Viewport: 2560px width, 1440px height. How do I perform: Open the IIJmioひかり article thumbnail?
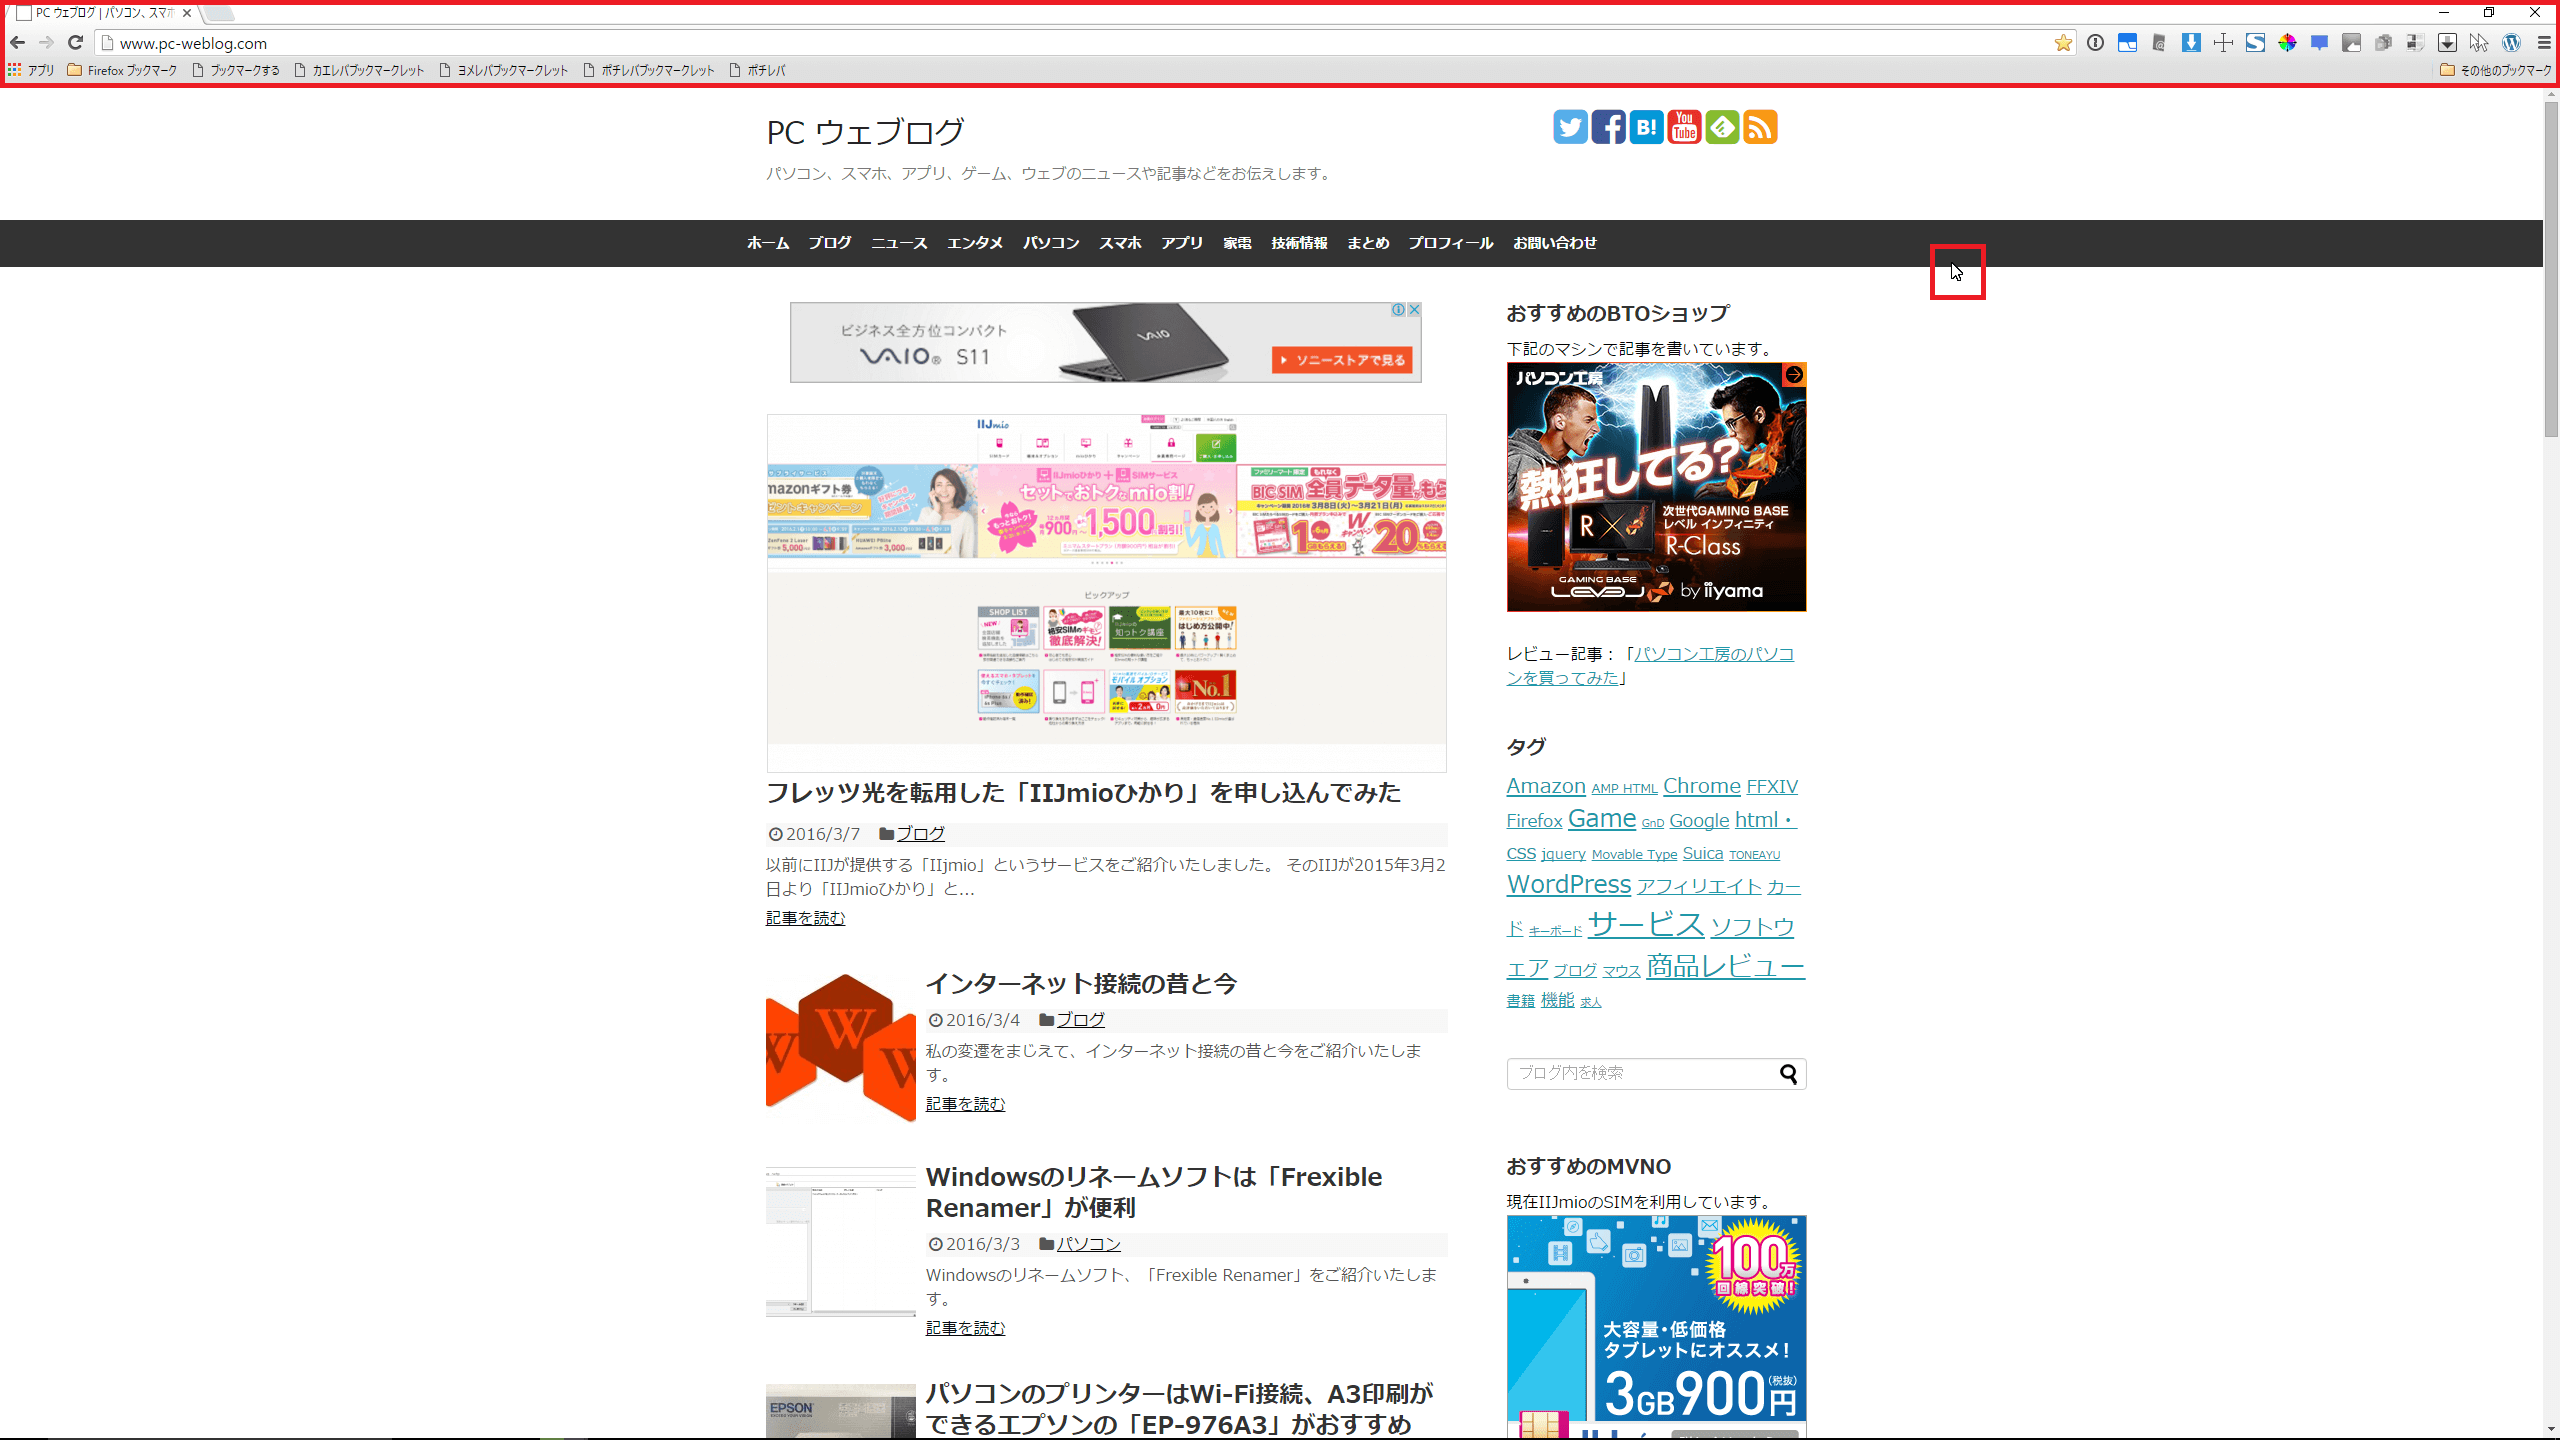click(1106, 593)
